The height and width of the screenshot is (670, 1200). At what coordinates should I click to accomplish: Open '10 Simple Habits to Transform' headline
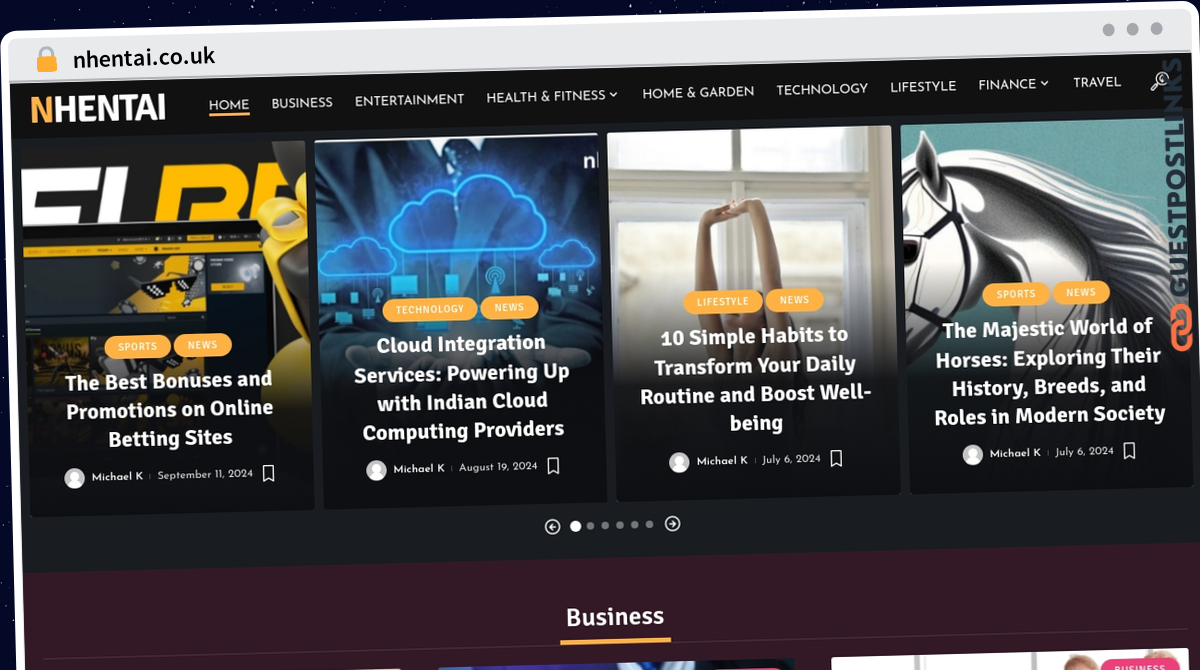click(755, 379)
